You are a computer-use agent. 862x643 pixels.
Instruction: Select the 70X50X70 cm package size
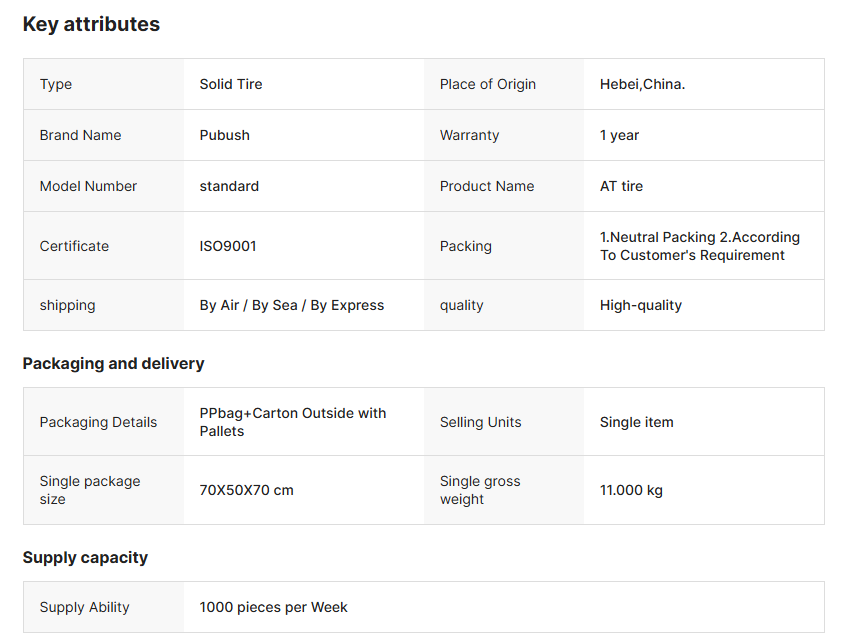coord(247,490)
